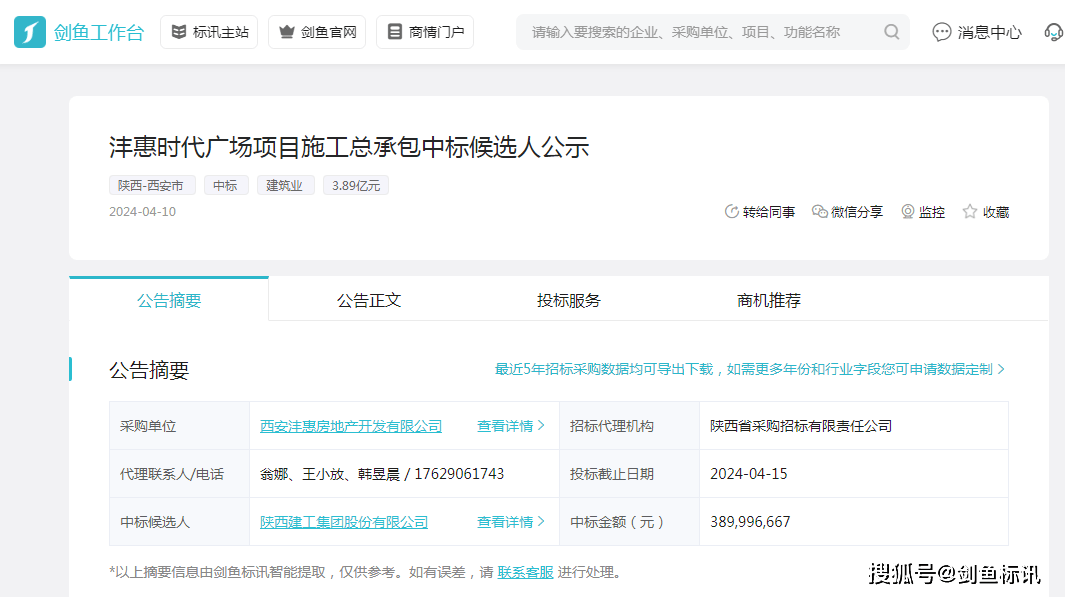This screenshot has width=1065, height=597.
Task: Open 商情门户 button
Action: (x=425, y=32)
